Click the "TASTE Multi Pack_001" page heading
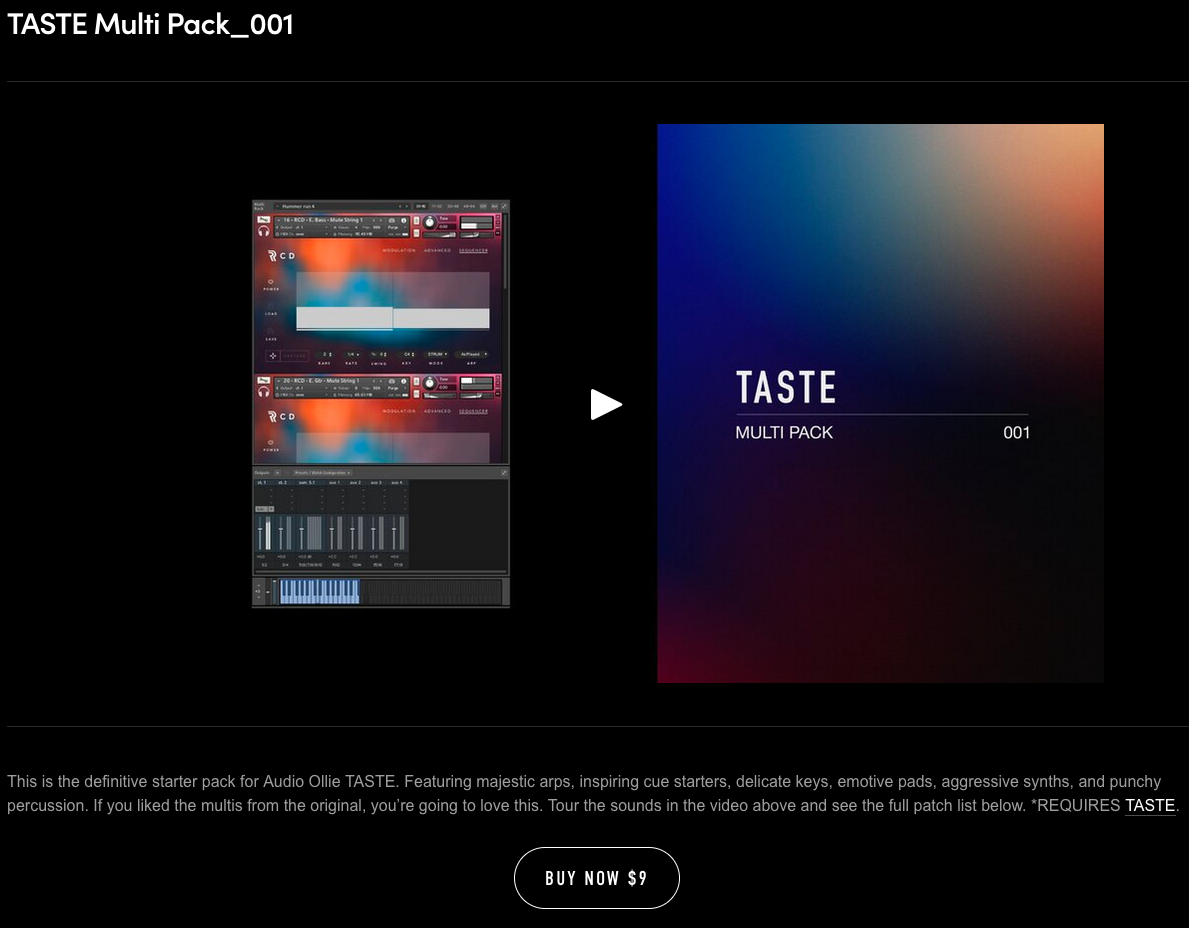 pos(150,24)
